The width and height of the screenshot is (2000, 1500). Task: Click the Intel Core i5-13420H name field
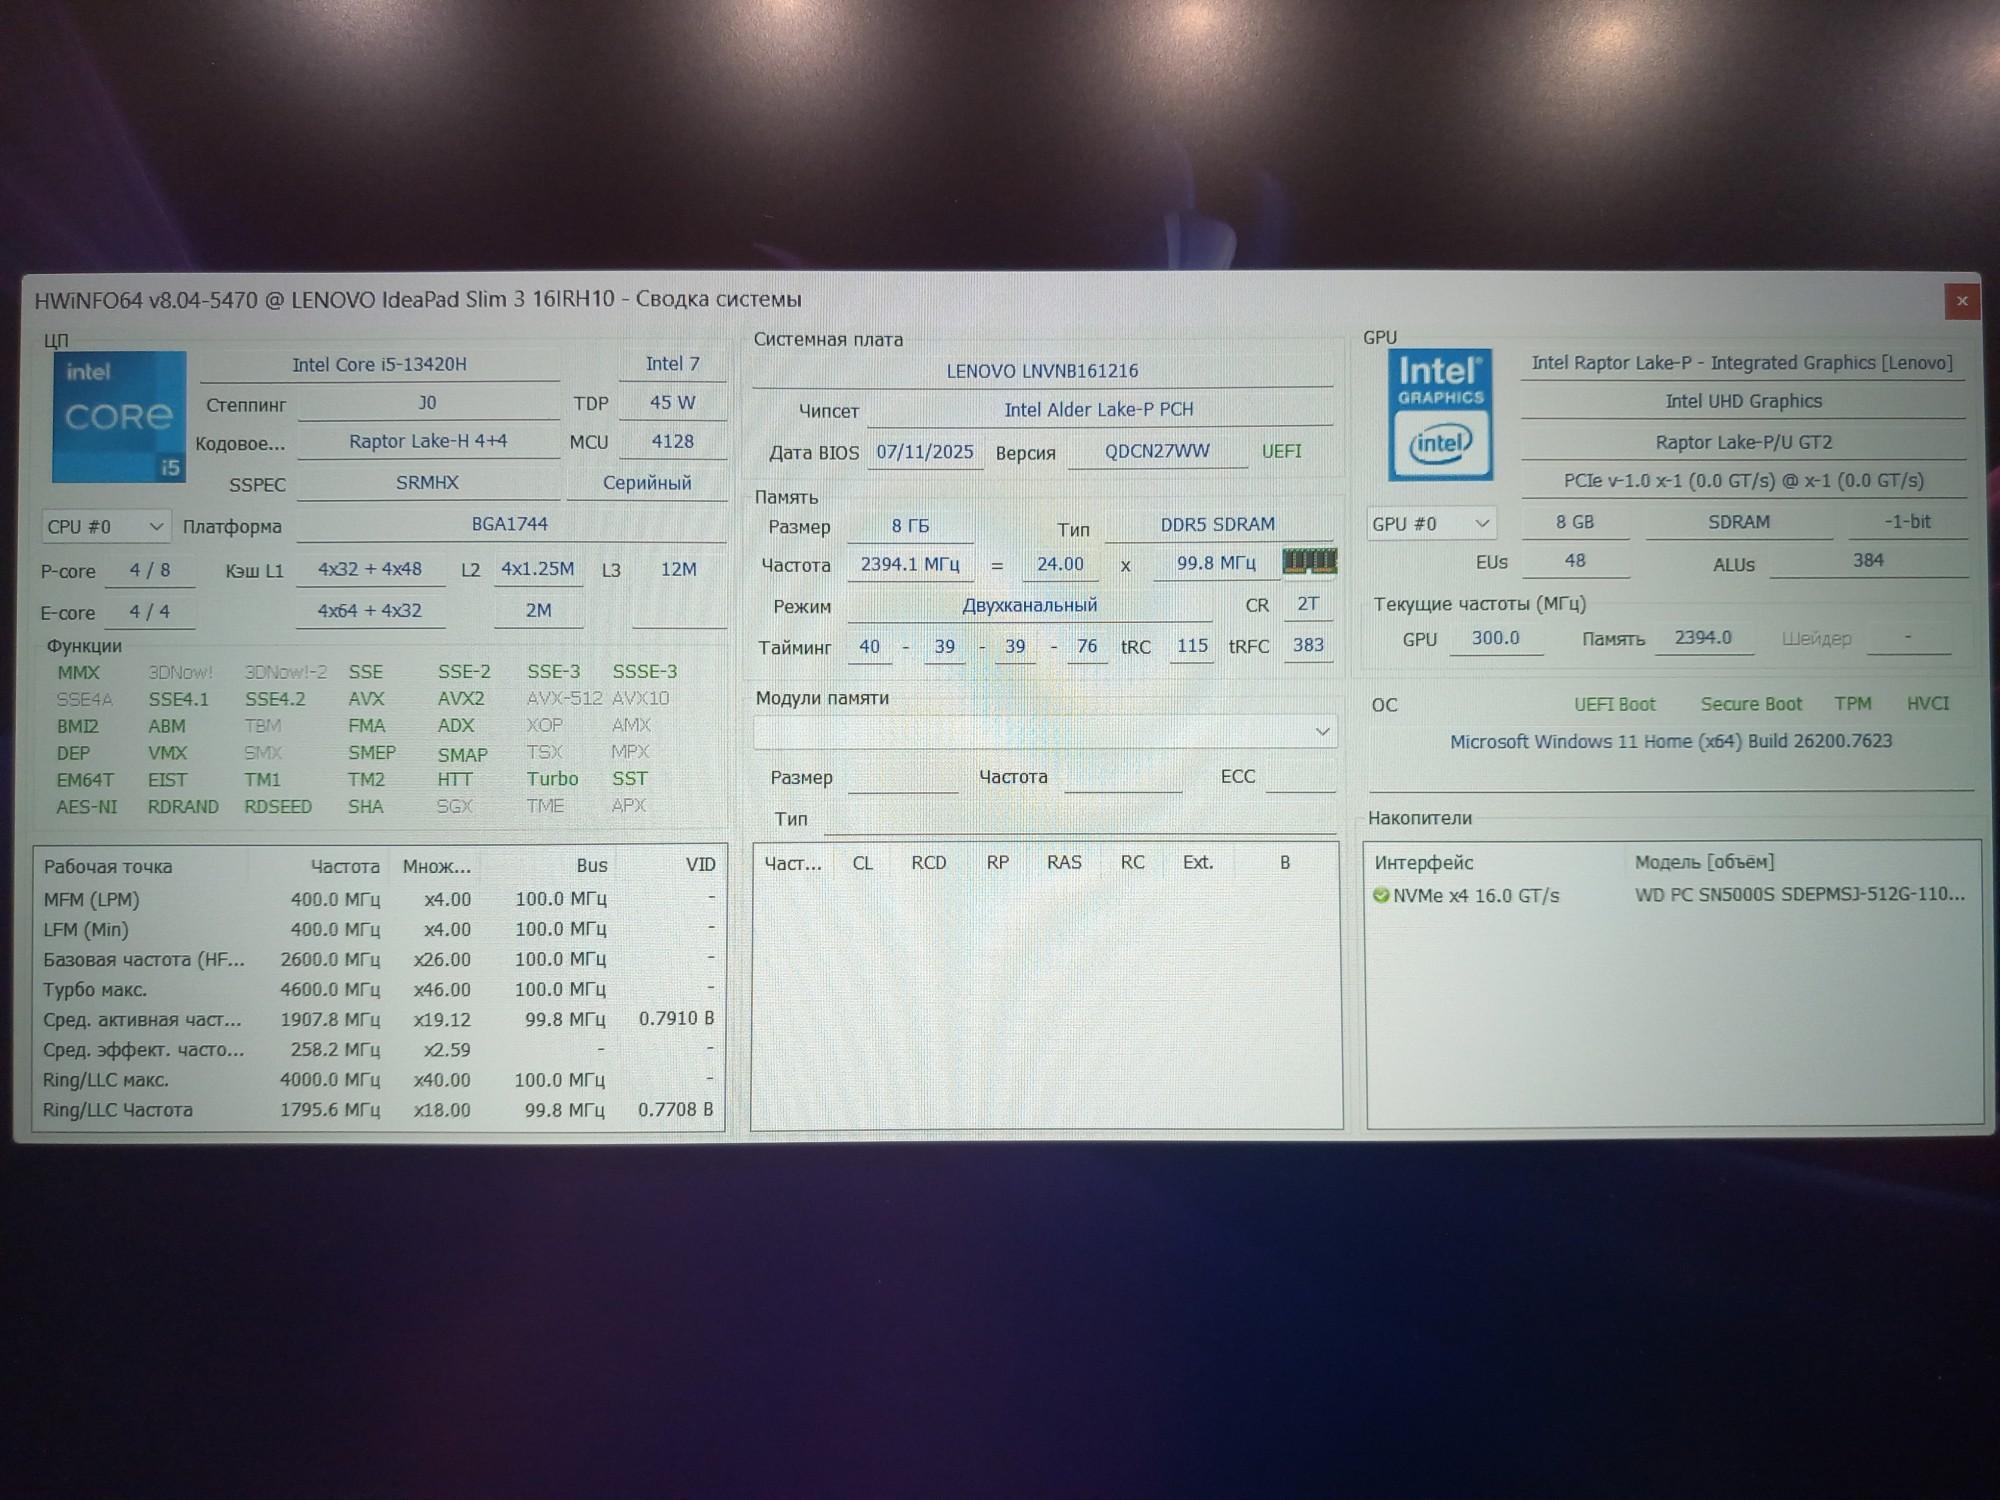(379, 365)
